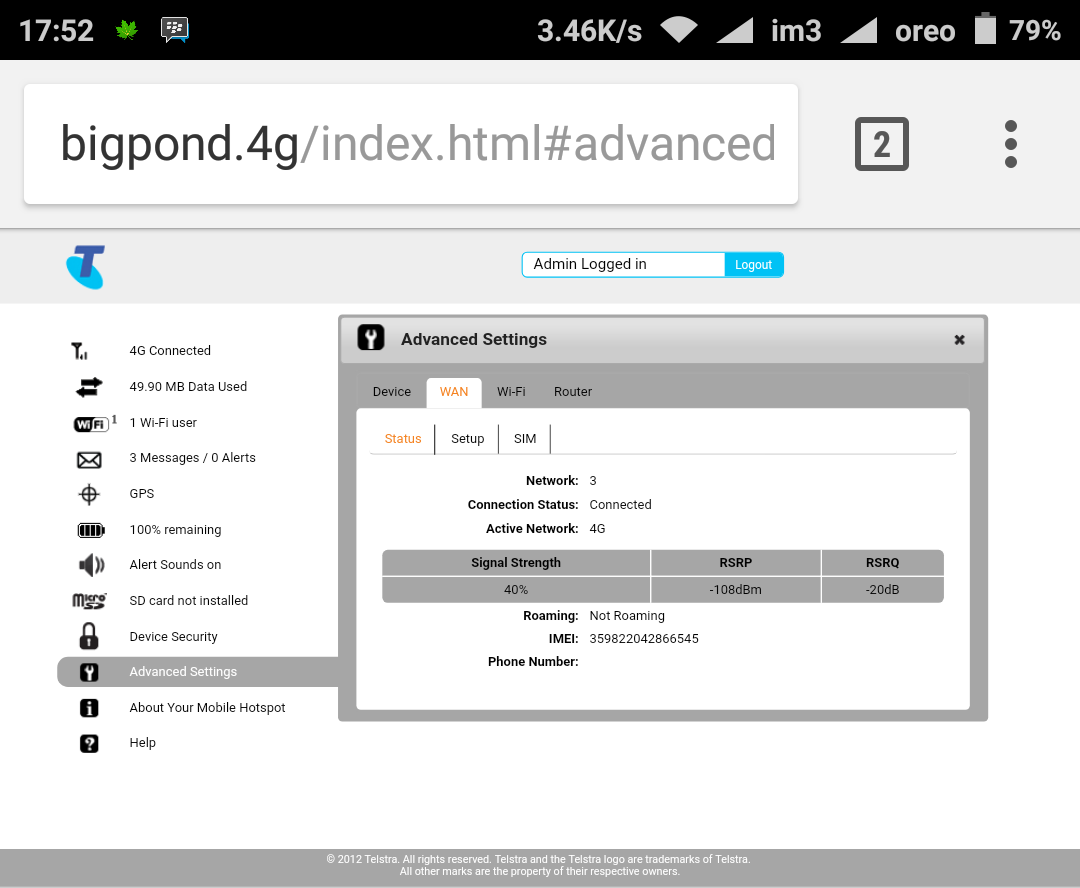Click the -108dBm RSRP value
The image size is (1080, 888).
pyautogui.click(x=736, y=590)
